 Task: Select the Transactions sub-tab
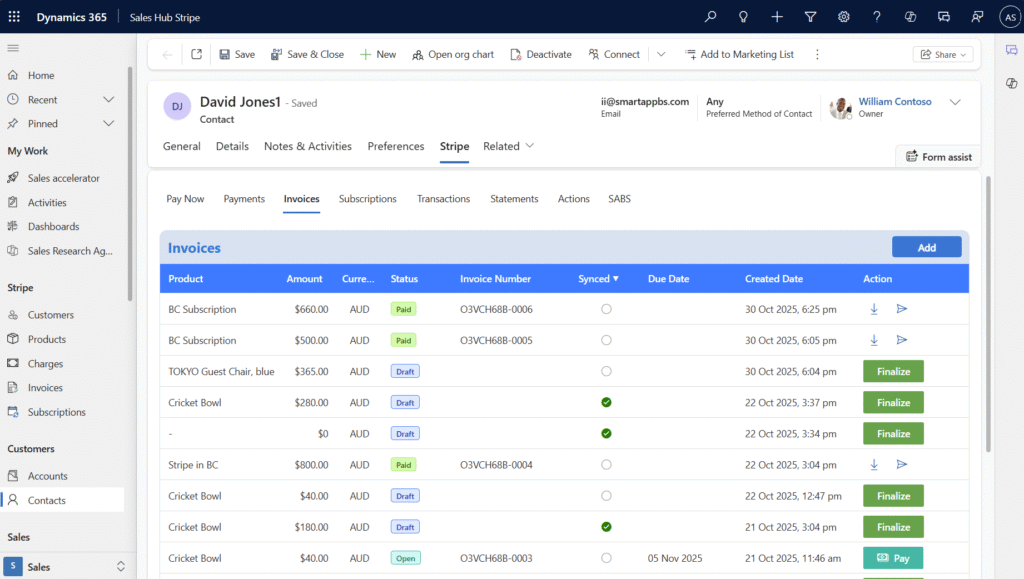coord(443,199)
